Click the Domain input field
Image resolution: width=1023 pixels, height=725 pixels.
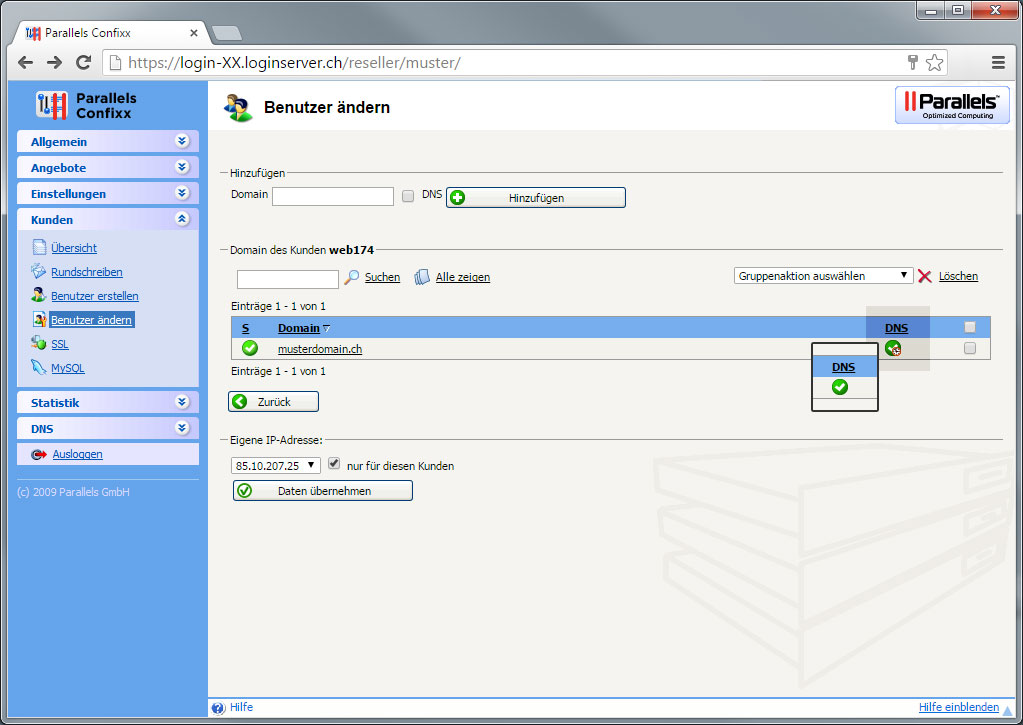pyautogui.click(x=333, y=196)
